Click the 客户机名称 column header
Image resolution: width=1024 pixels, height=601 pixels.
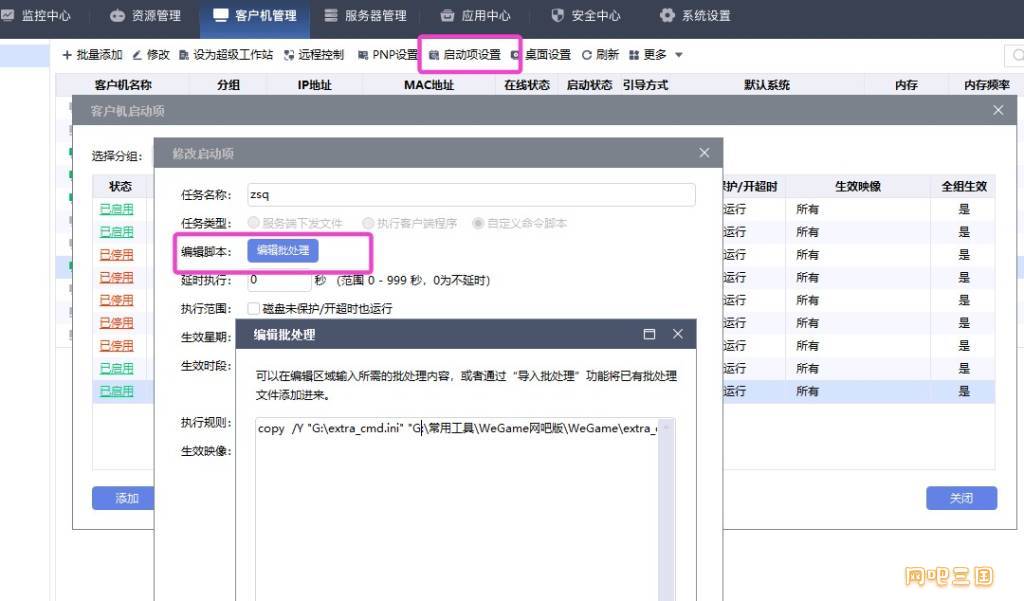pyautogui.click(x=123, y=85)
